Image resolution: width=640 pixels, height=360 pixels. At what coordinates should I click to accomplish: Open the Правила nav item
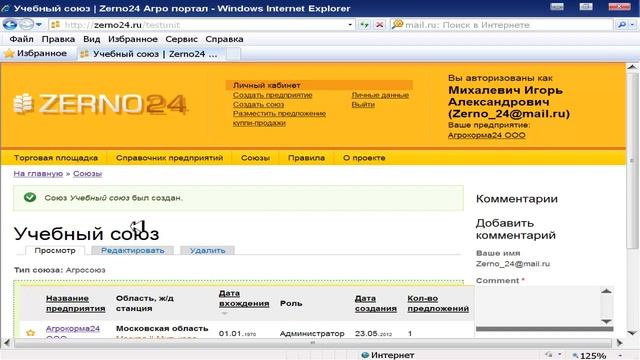(x=306, y=158)
